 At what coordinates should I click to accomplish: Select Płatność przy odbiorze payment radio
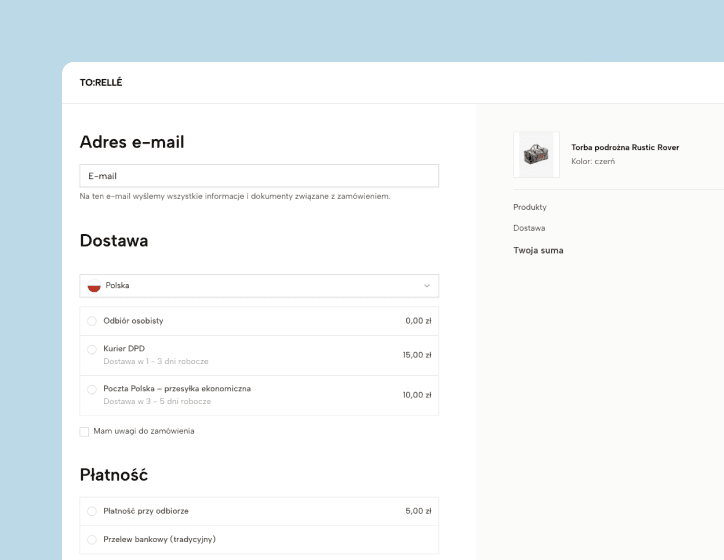92,511
